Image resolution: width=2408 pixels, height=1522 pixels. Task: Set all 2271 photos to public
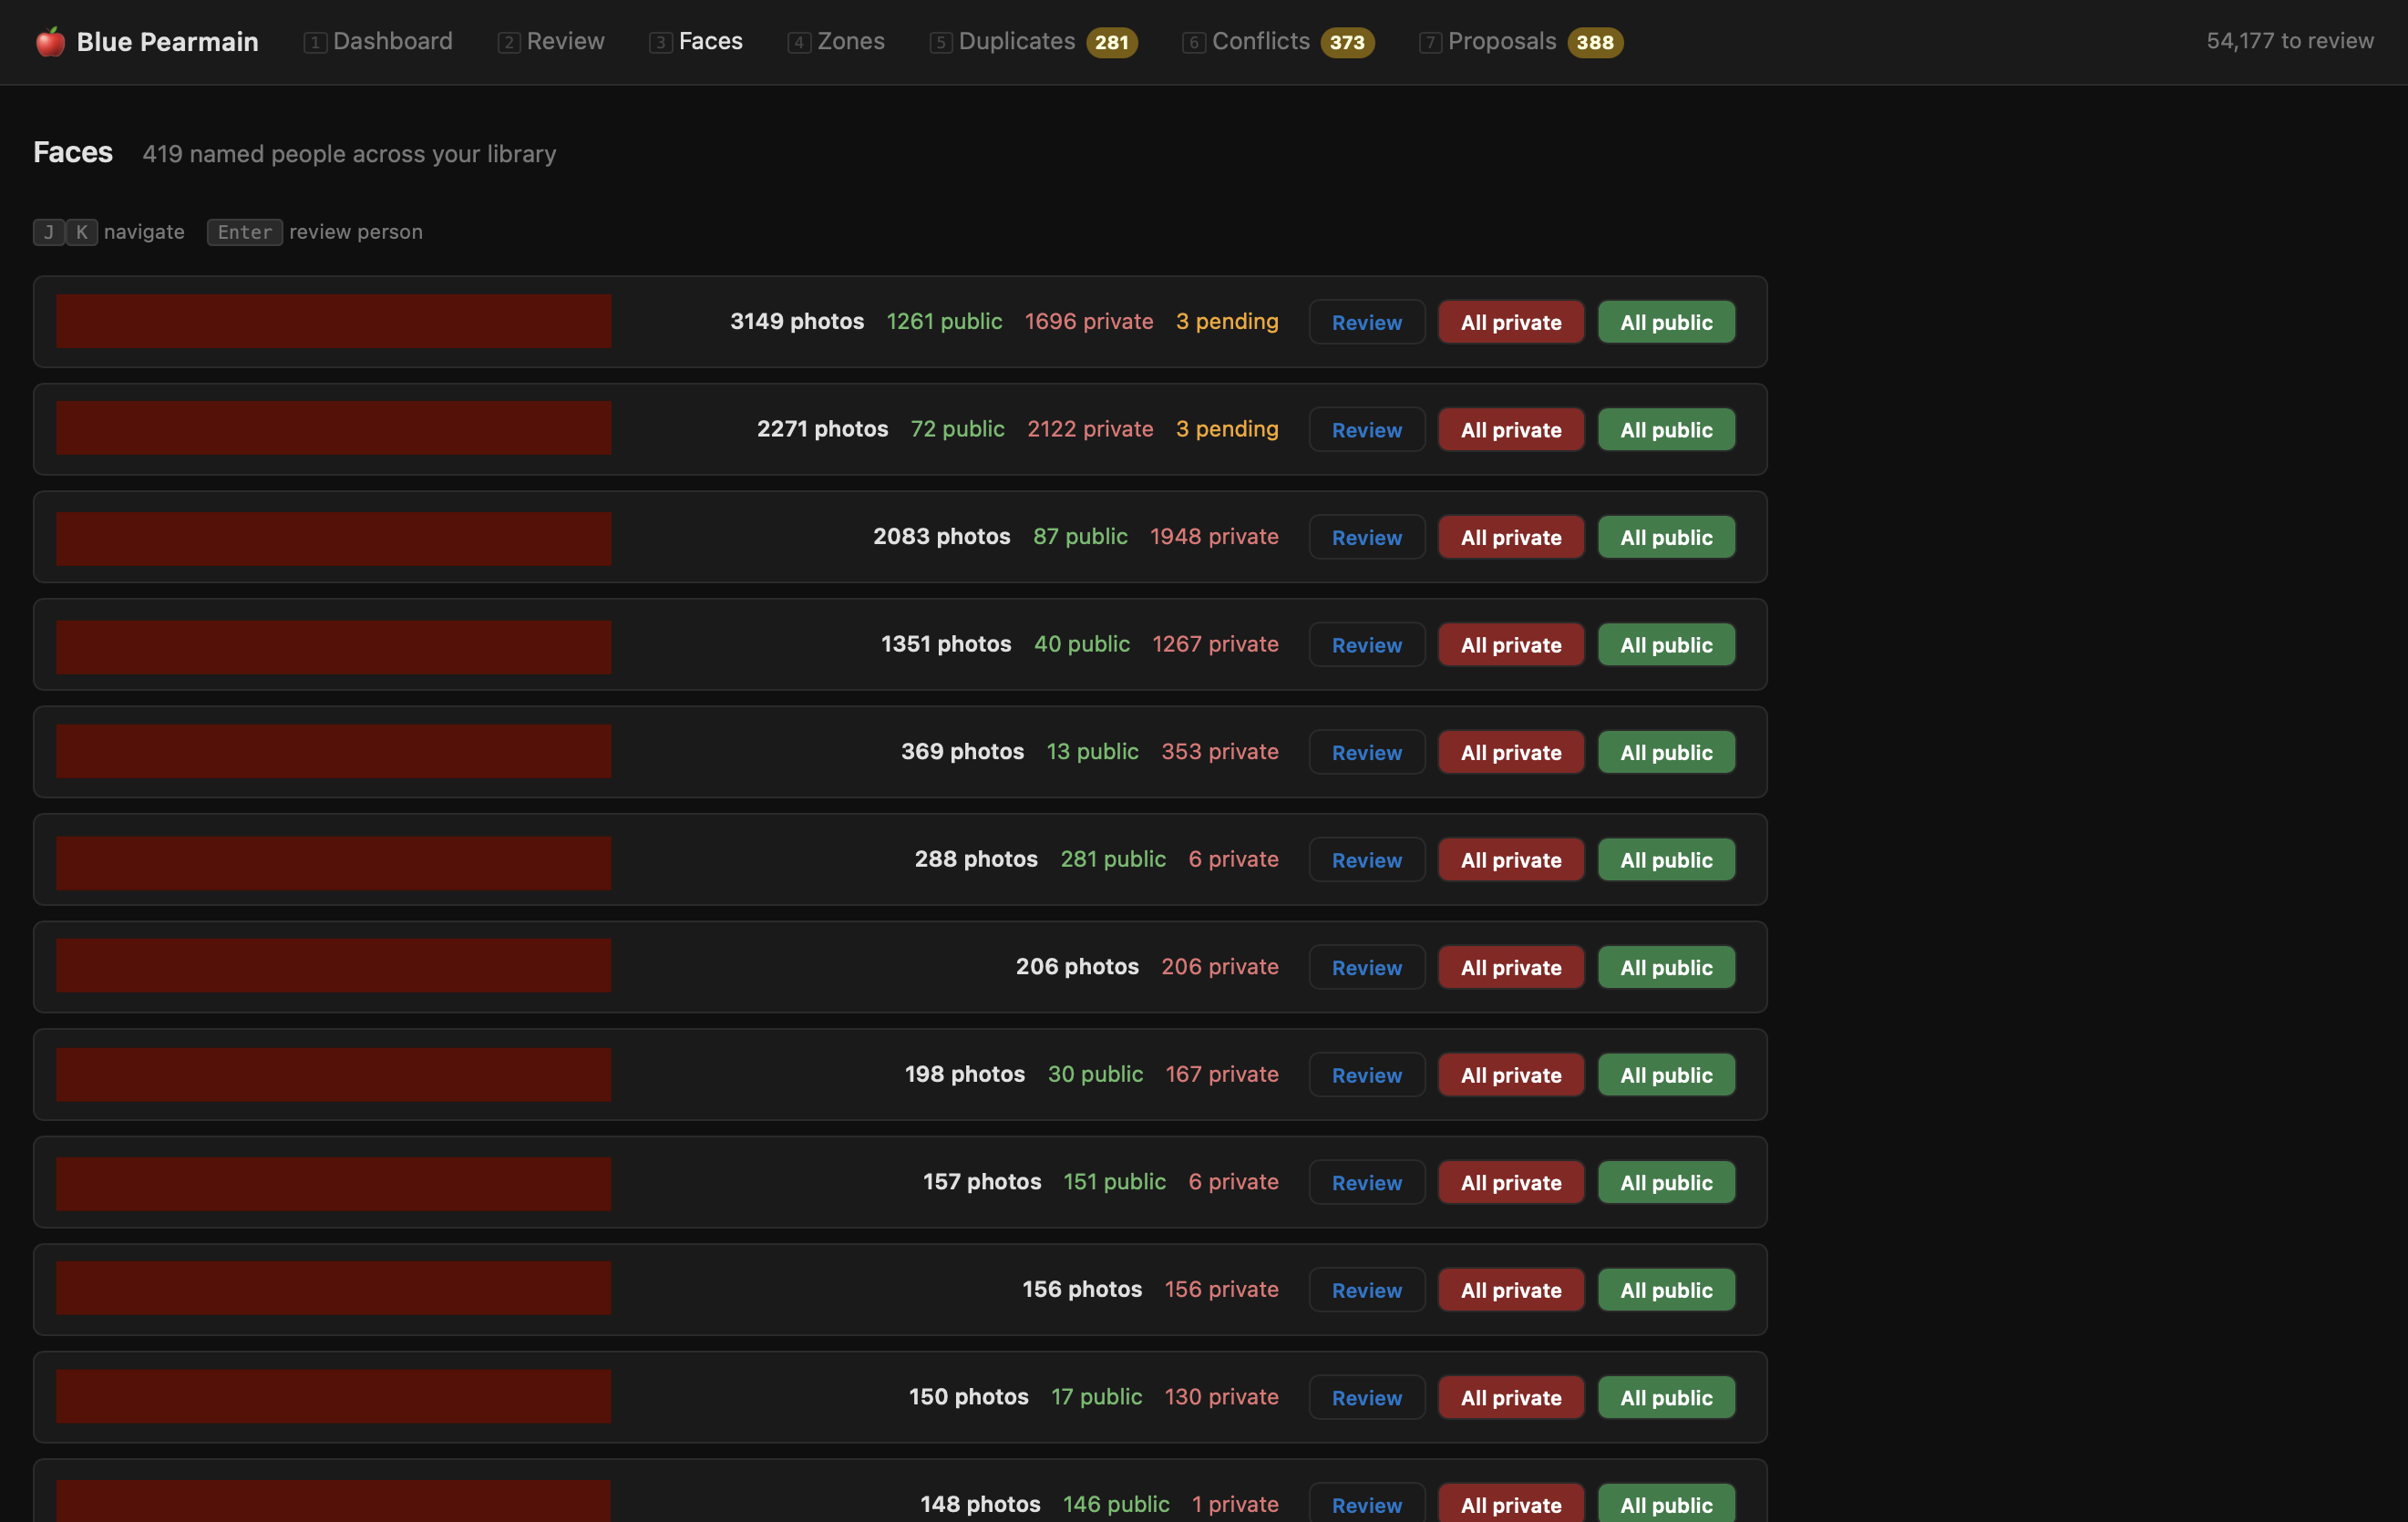1666,430
